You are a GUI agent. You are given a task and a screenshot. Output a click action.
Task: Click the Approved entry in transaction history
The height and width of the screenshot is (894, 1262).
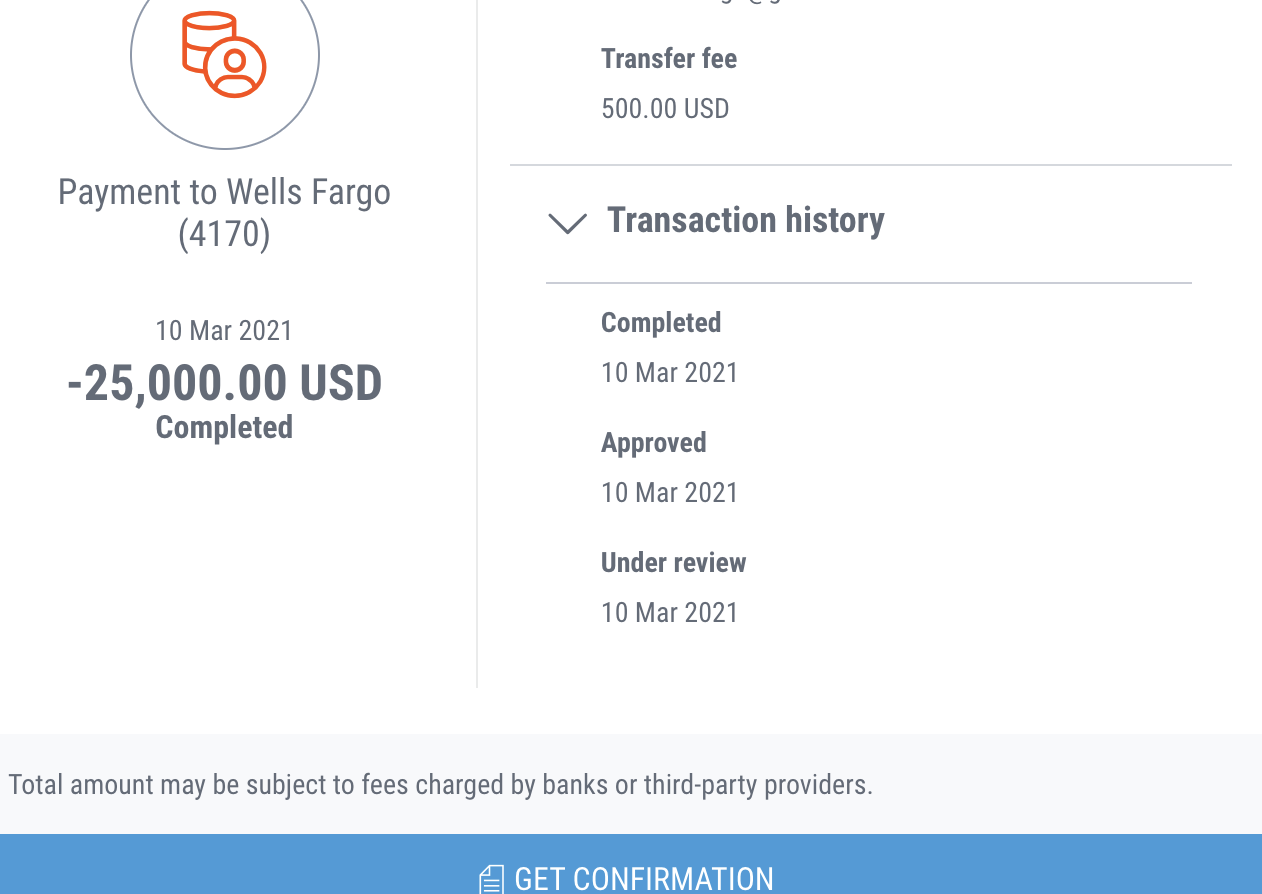(654, 443)
